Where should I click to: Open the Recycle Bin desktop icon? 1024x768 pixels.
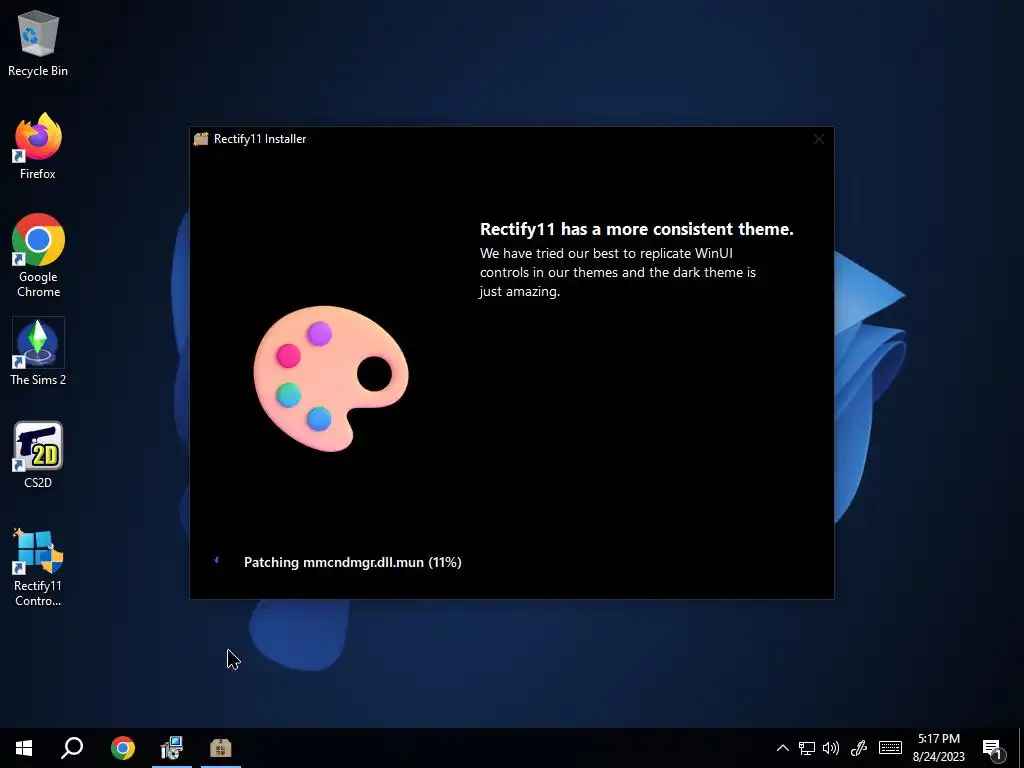[x=38, y=44]
